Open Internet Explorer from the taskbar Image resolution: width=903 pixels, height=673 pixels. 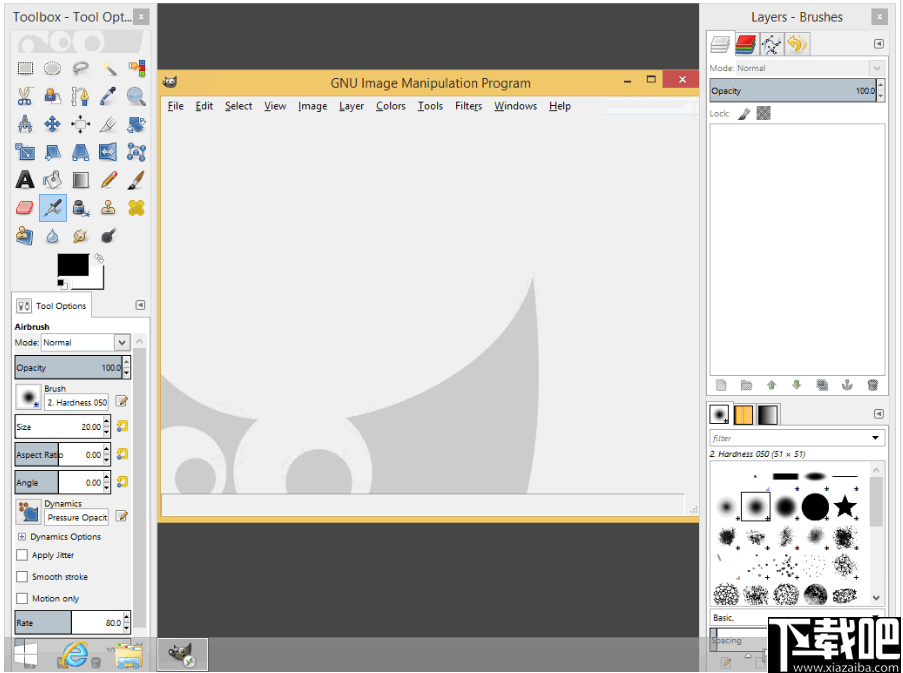(75, 655)
